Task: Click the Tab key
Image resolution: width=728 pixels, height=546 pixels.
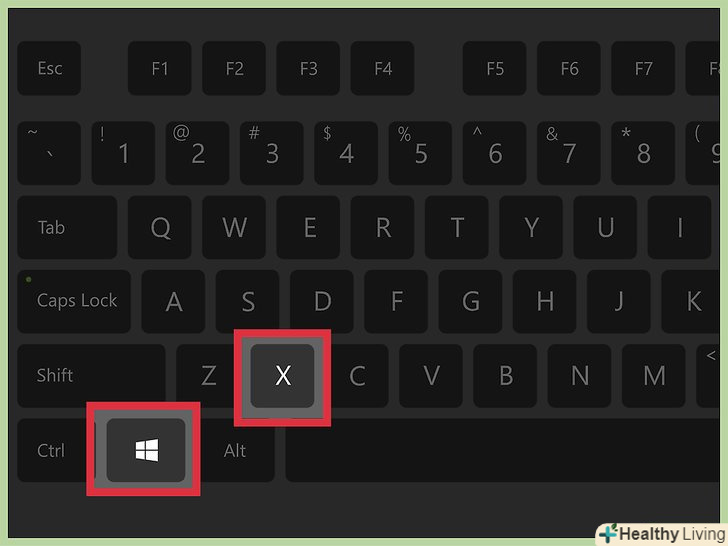Action: tap(67, 227)
